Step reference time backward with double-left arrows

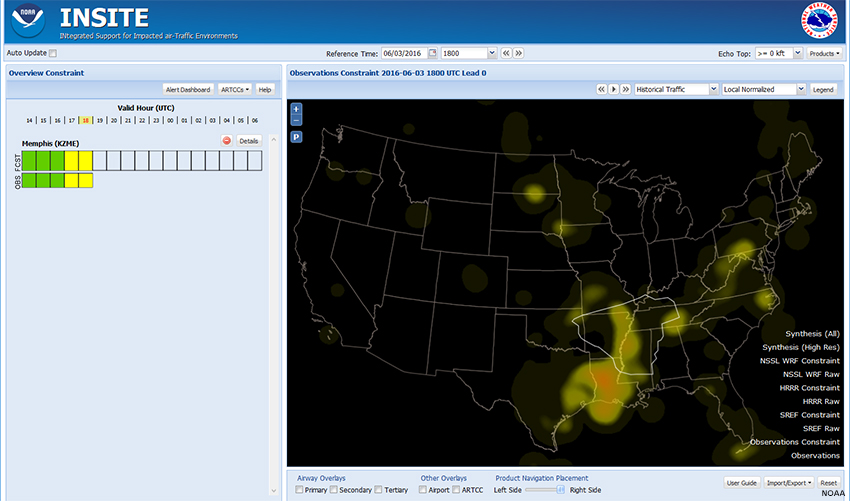pos(506,53)
